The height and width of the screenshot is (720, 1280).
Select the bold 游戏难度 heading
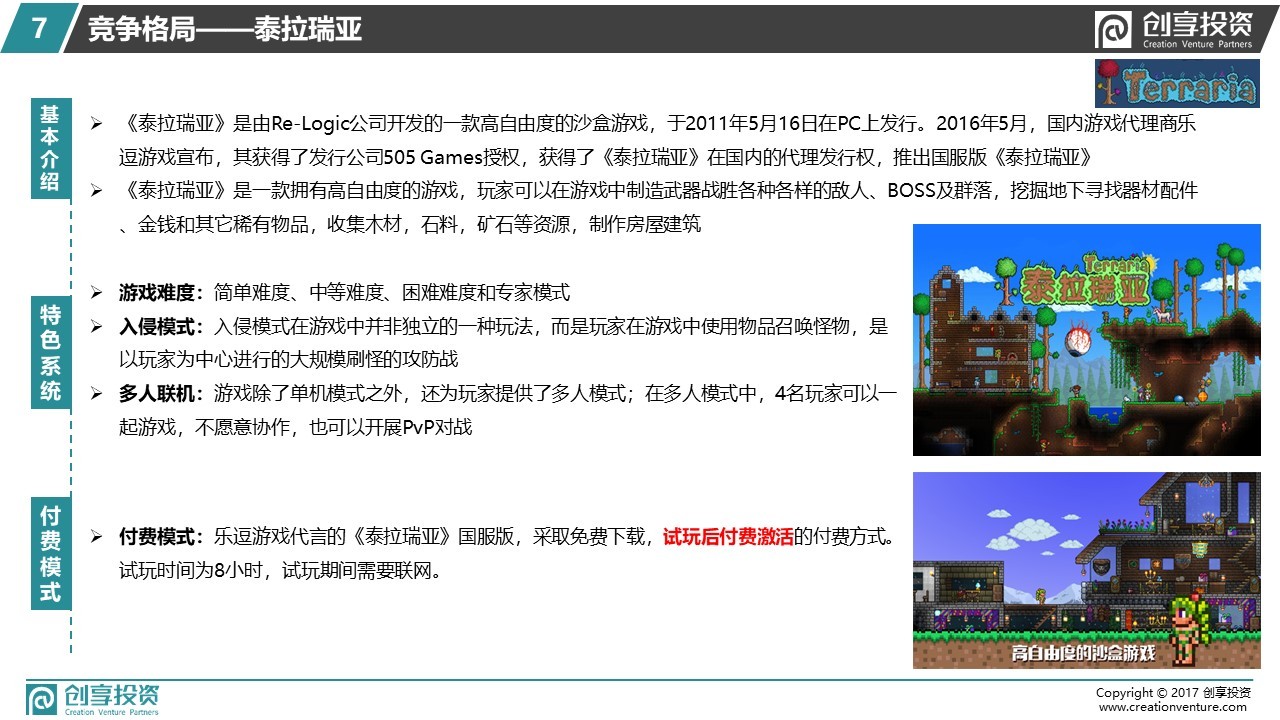[x=158, y=292]
